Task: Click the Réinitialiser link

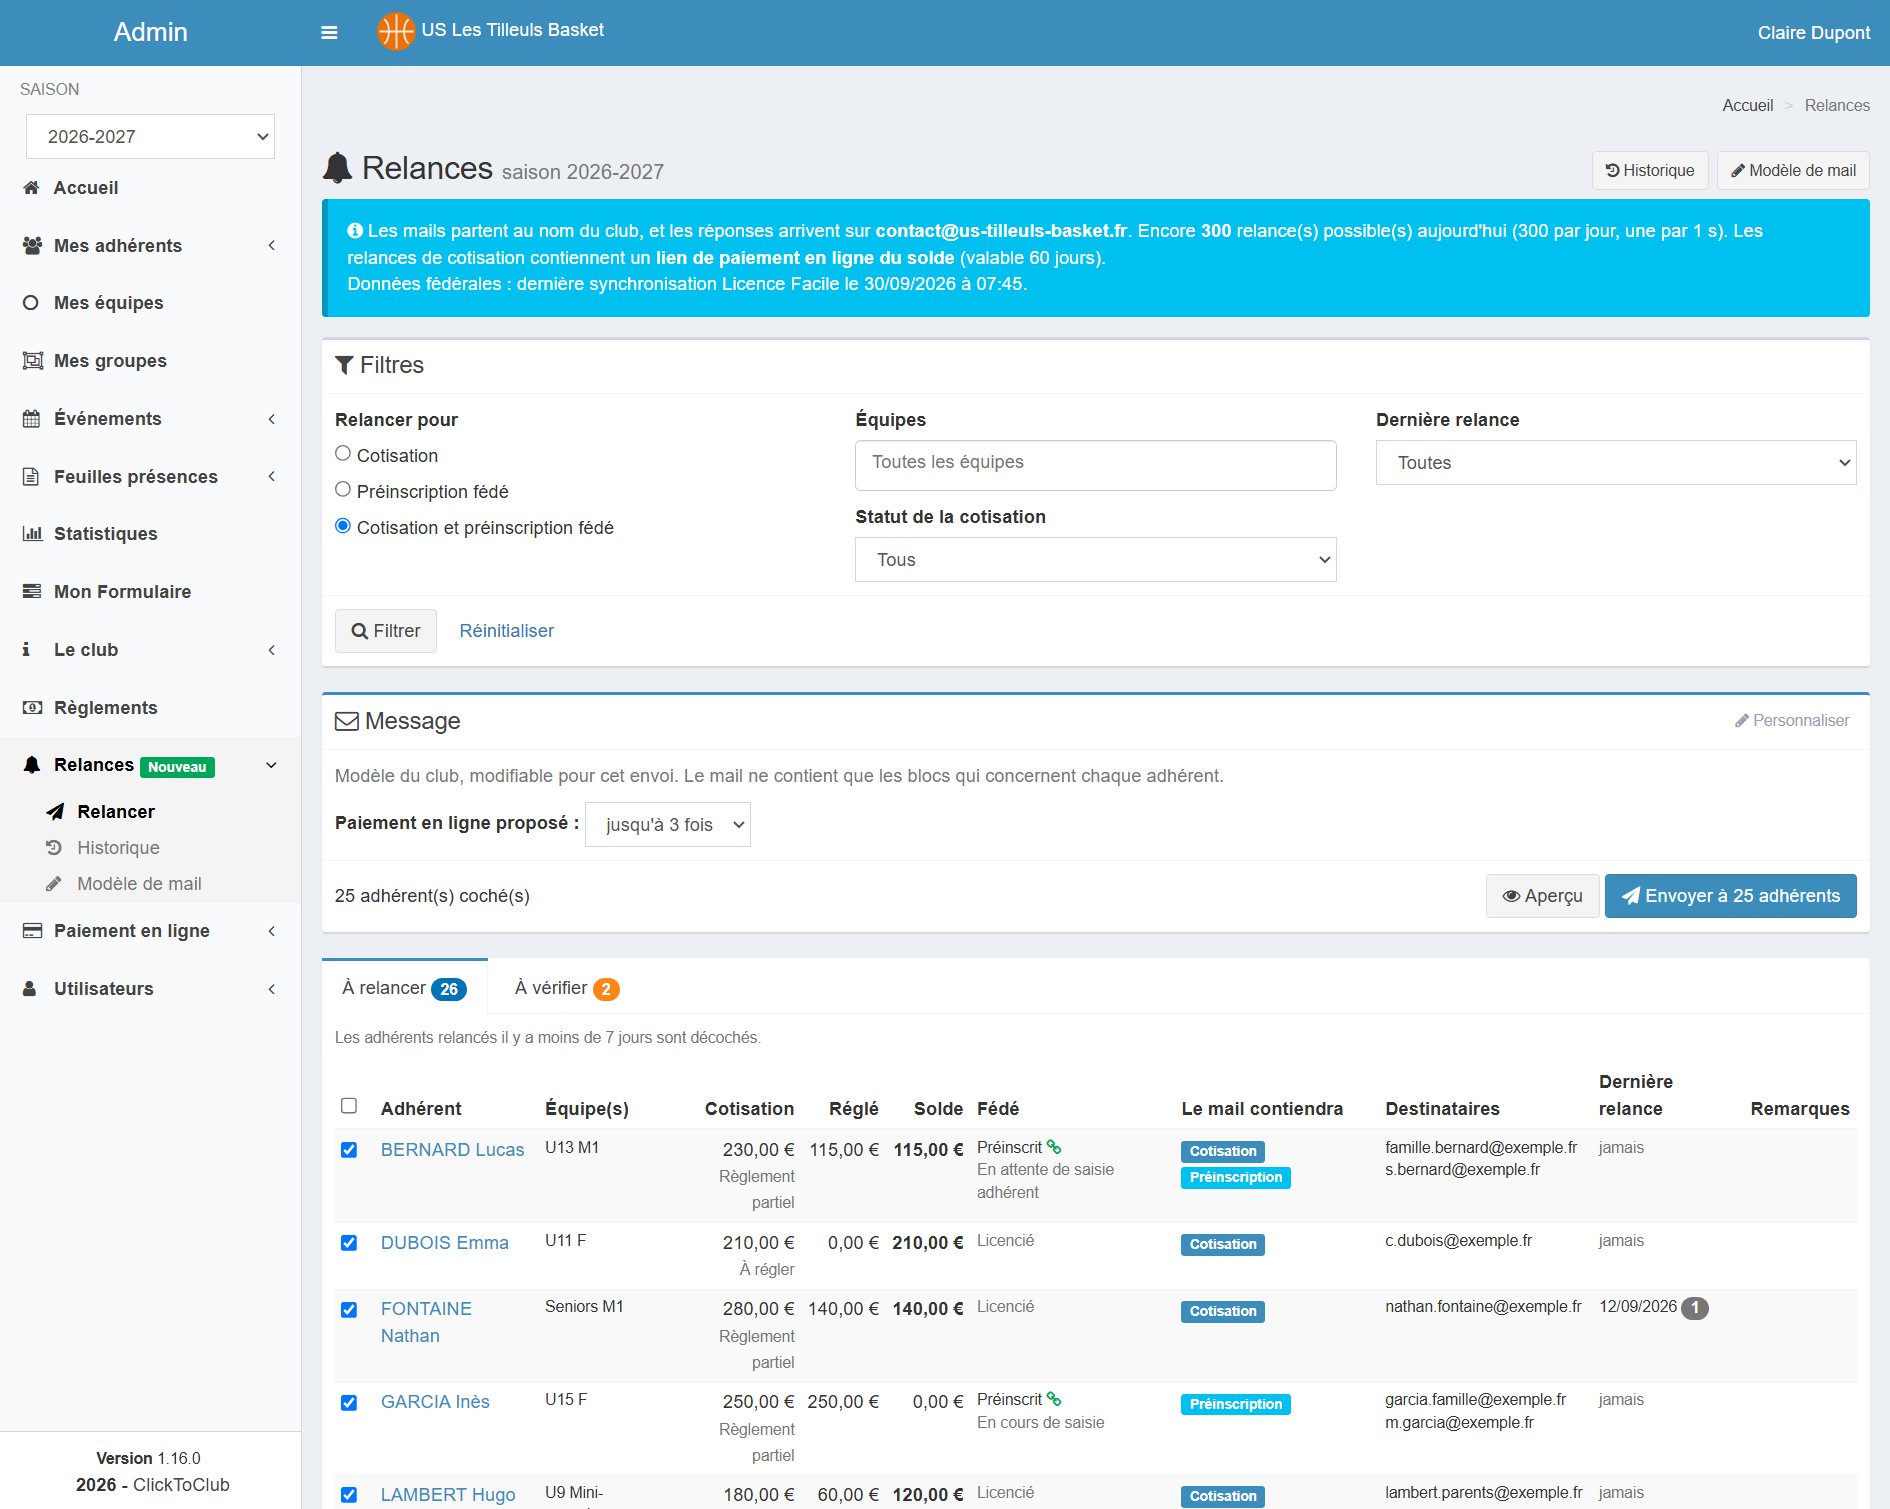Action: click(506, 631)
